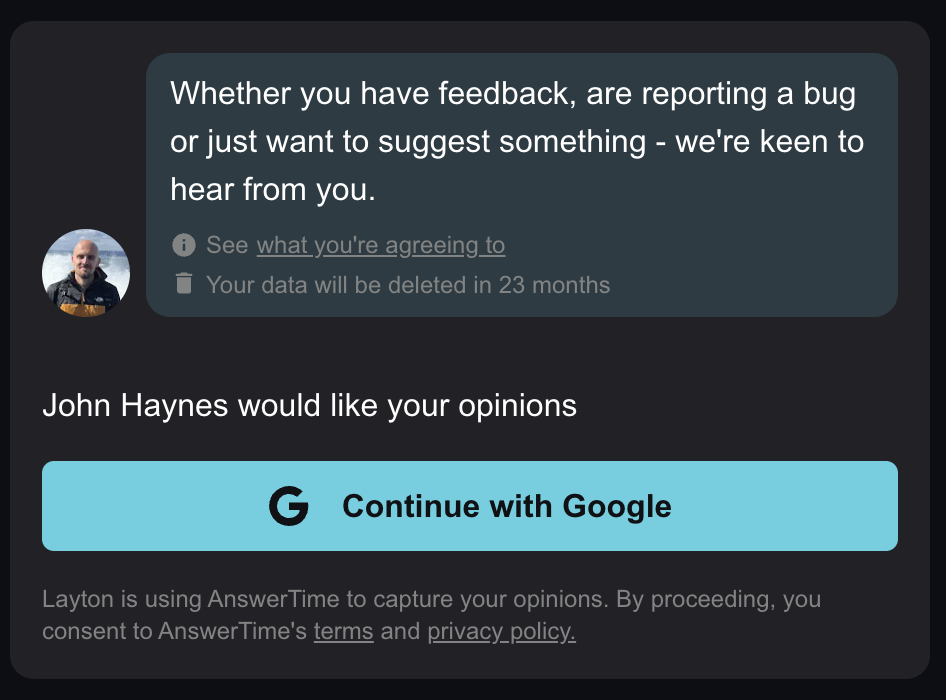Click the hear from you line in bubble
Screen dimensions: 946x700
273,189
